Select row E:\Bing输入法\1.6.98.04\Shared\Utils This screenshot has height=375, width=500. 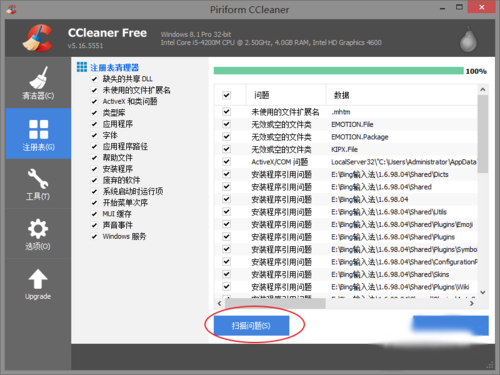tap(345, 212)
